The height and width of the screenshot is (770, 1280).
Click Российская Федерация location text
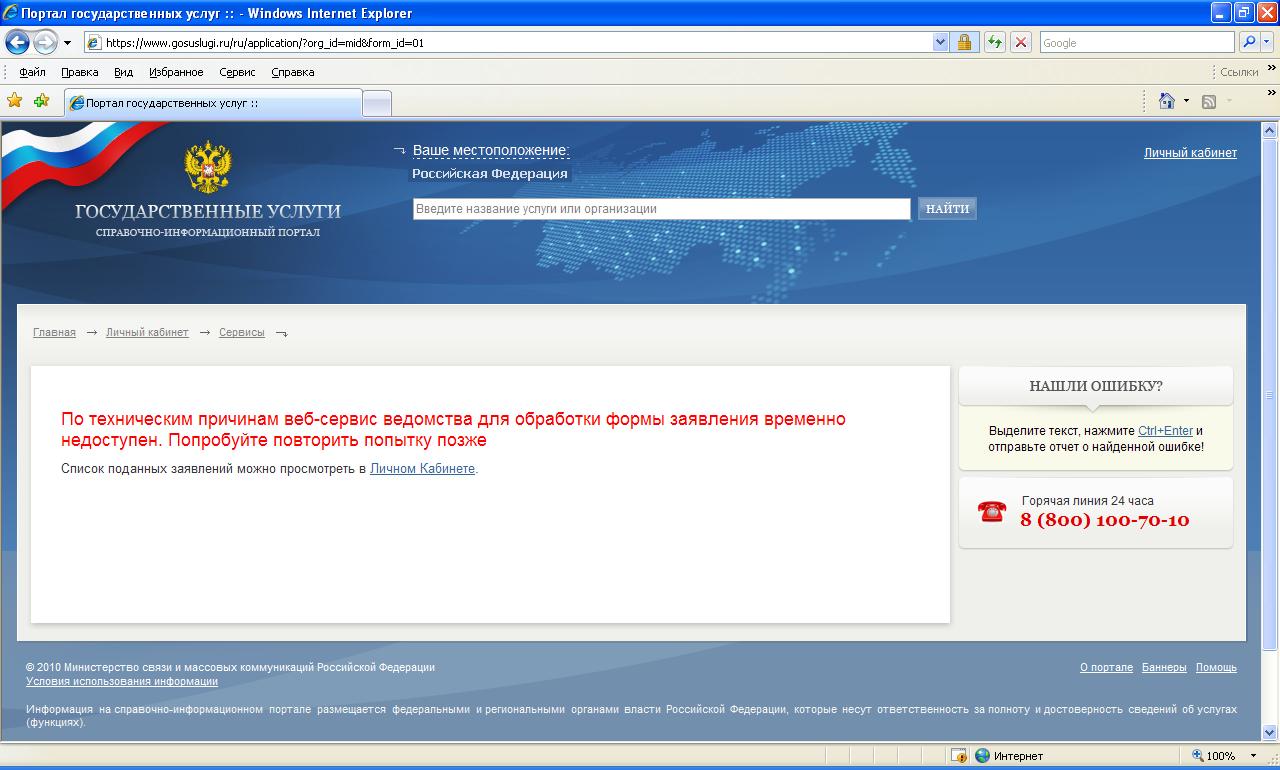[x=490, y=174]
